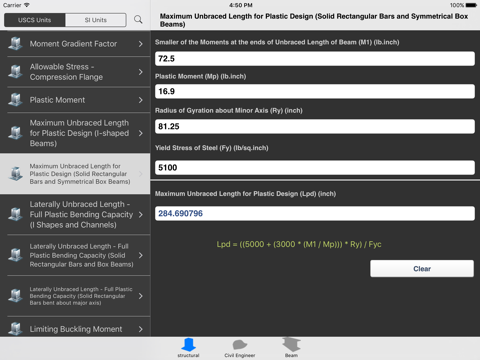Tap chevron beside Limiting Buckling Moment
Viewport: 480px width, 360px height.
[x=141, y=329]
